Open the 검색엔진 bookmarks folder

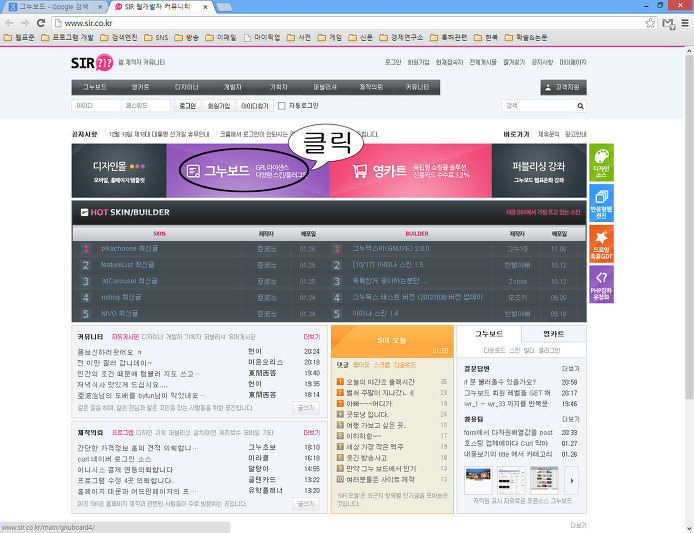(119, 38)
